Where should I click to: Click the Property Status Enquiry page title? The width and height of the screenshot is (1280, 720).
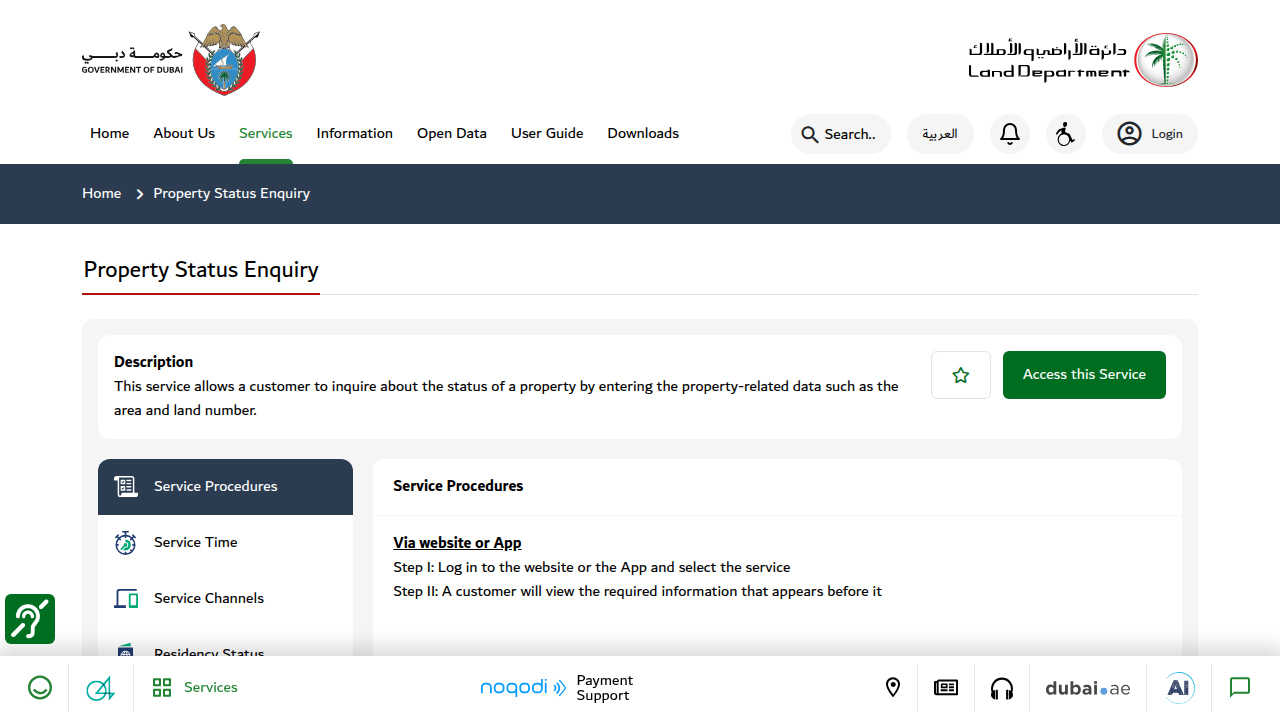pyautogui.click(x=201, y=270)
